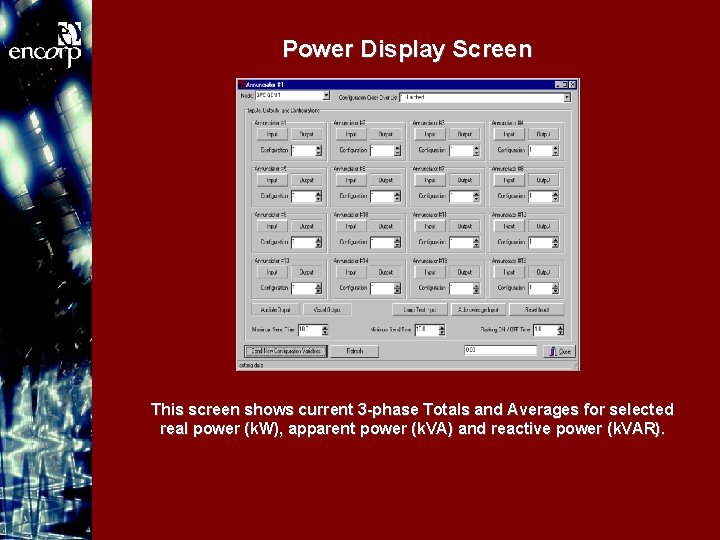
Task: Click the Lamp Test Input button
Action: point(420,309)
